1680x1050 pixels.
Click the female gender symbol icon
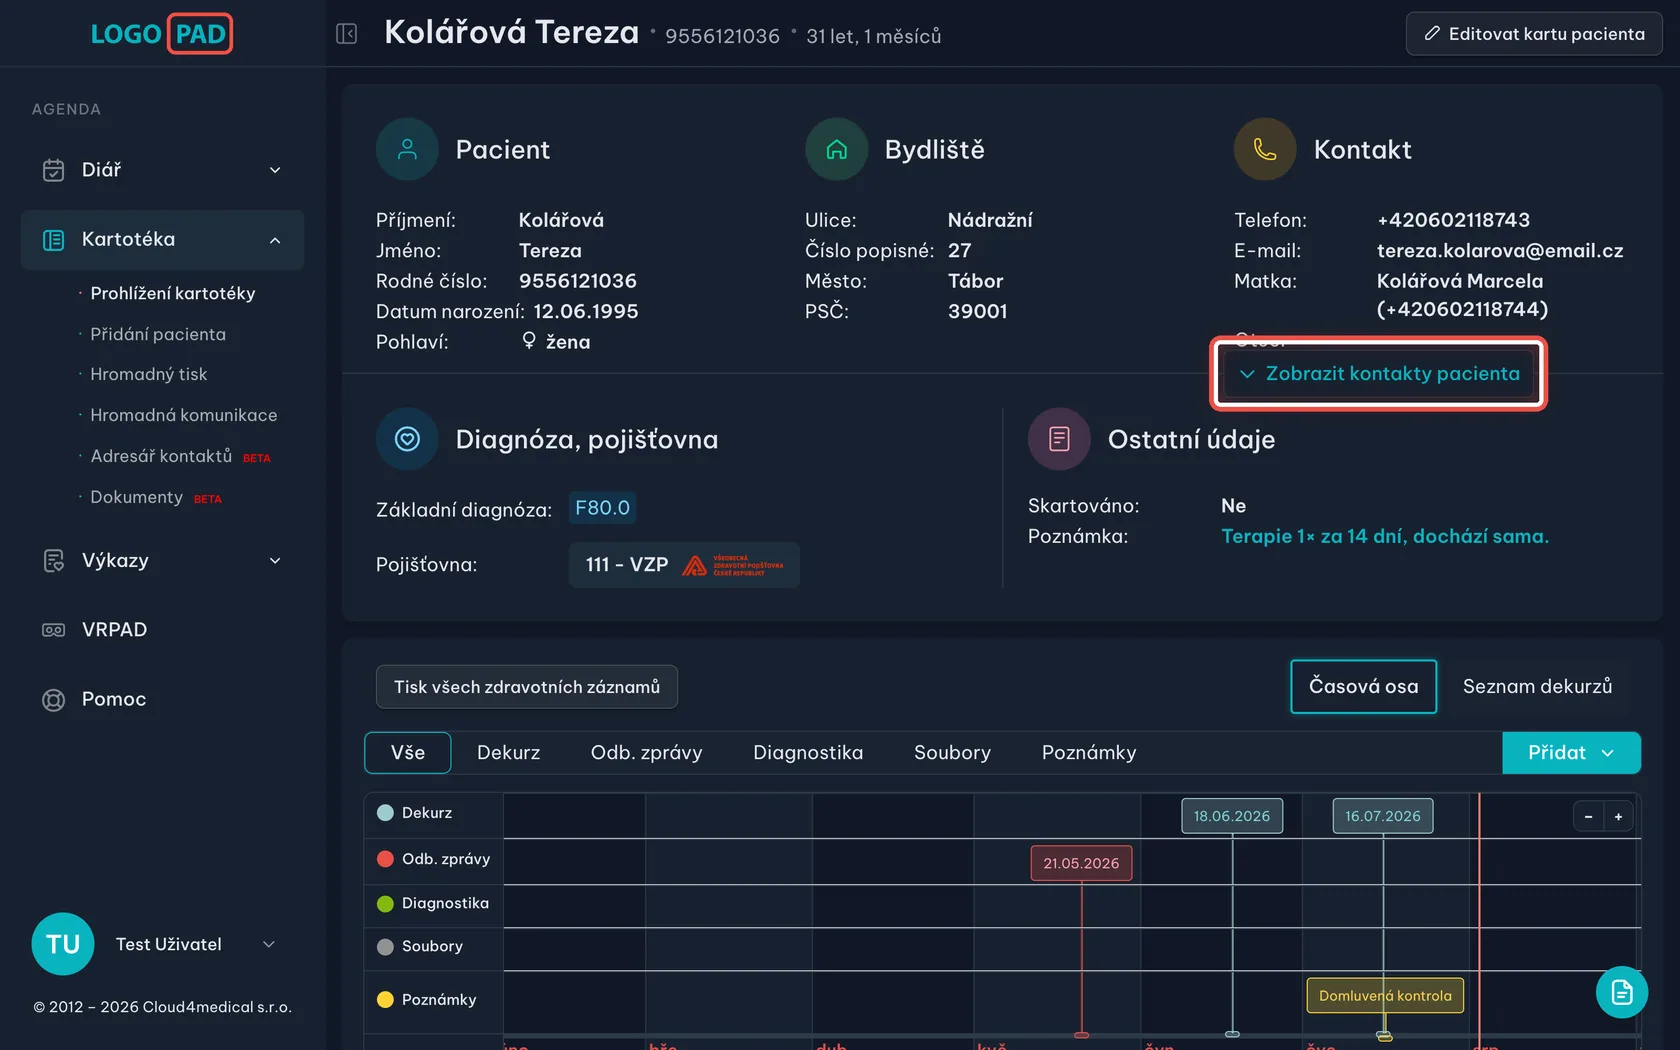point(529,341)
